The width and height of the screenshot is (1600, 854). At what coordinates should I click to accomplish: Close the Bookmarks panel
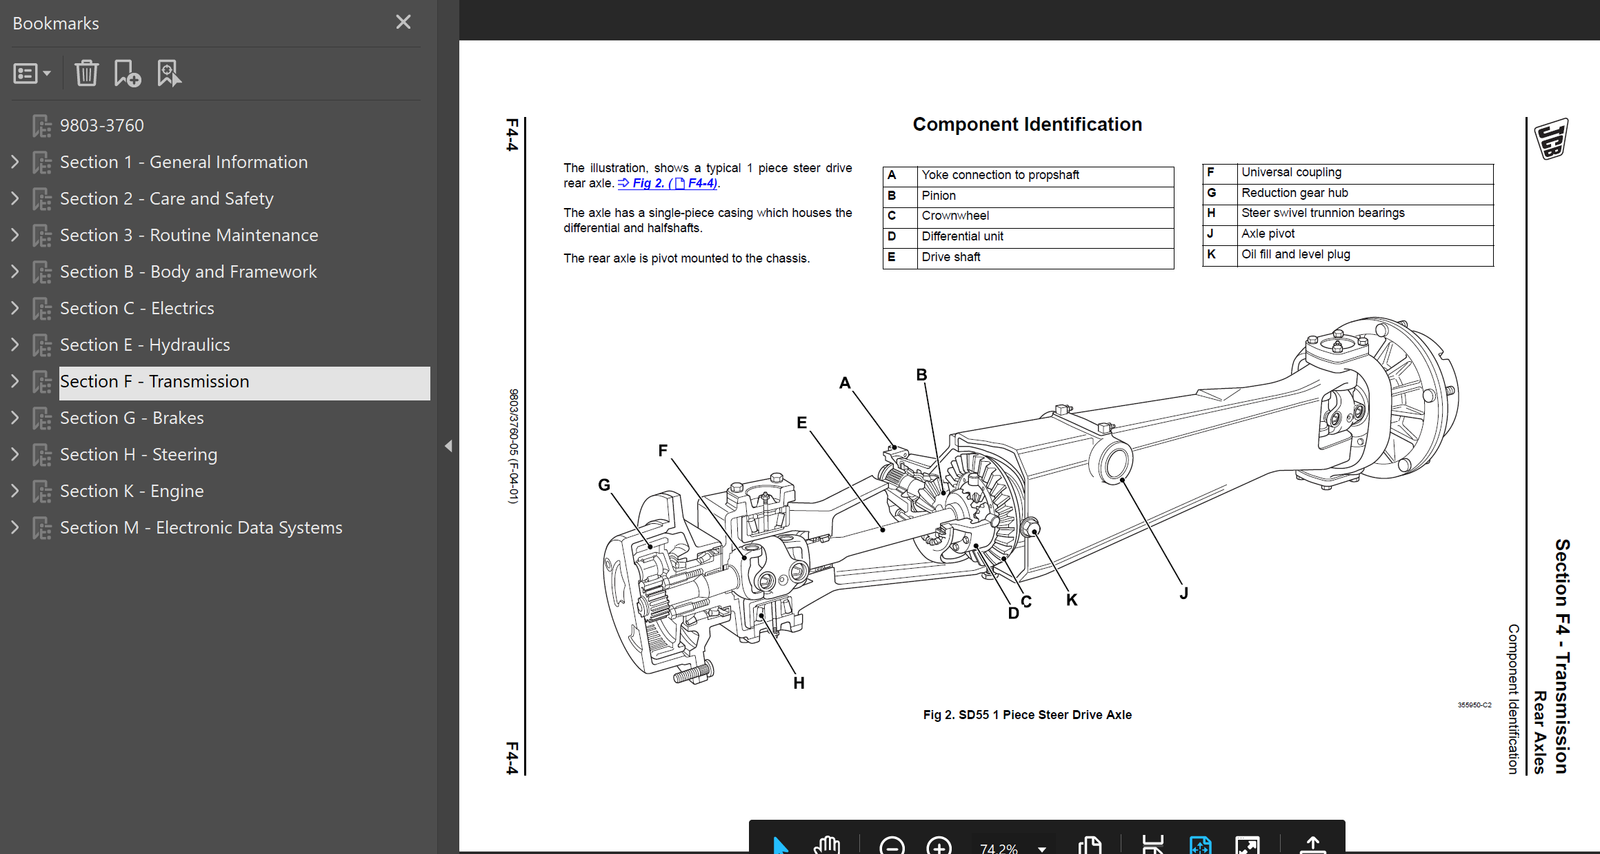click(403, 22)
